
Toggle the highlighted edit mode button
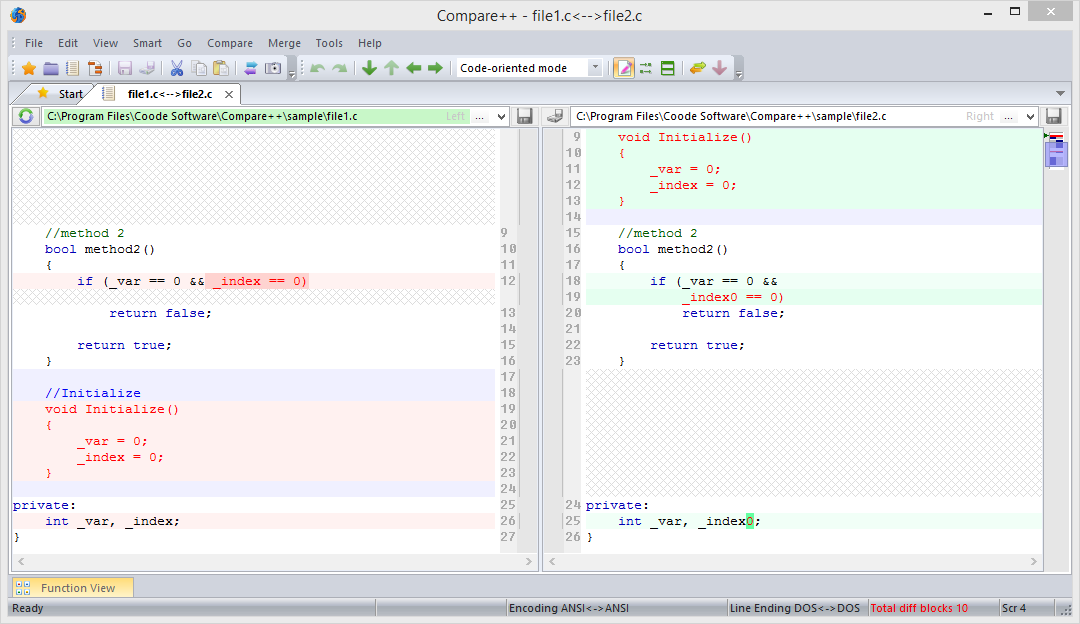[x=624, y=68]
